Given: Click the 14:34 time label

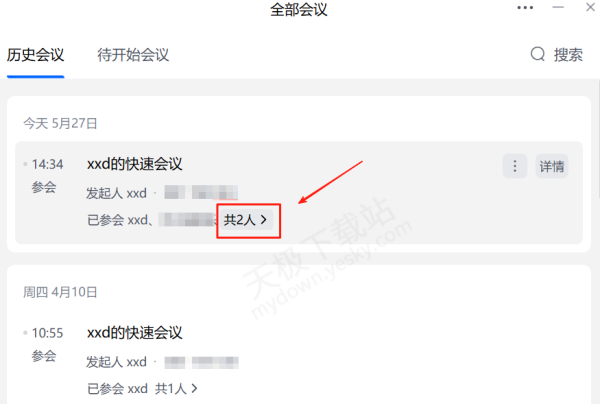Looking at the screenshot, I should [x=47, y=164].
